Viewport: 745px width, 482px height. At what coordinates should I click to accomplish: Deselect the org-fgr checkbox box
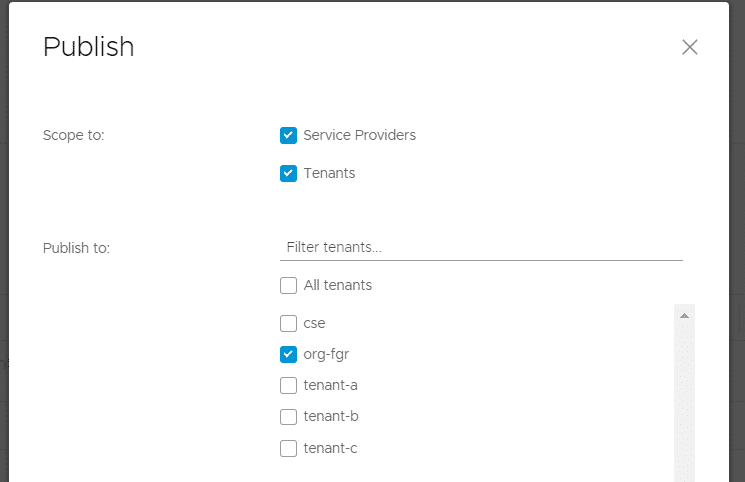click(x=288, y=355)
